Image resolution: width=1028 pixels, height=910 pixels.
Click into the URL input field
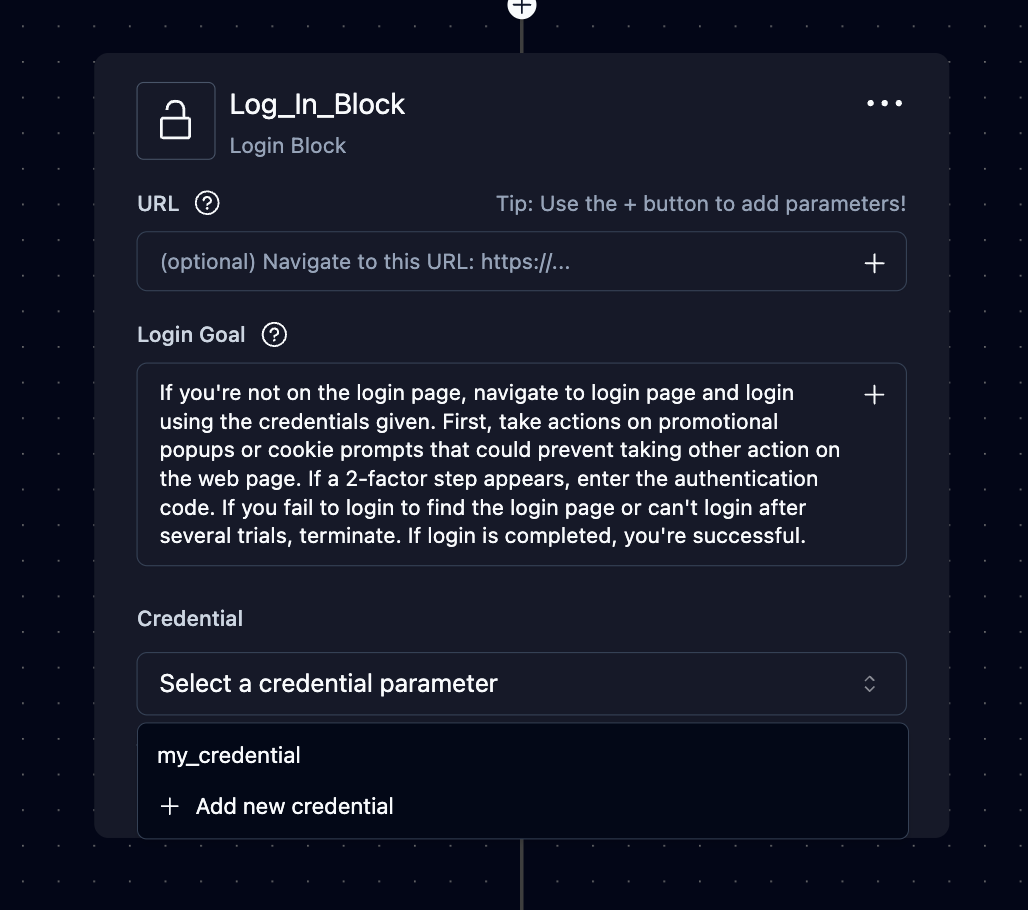pos(500,262)
